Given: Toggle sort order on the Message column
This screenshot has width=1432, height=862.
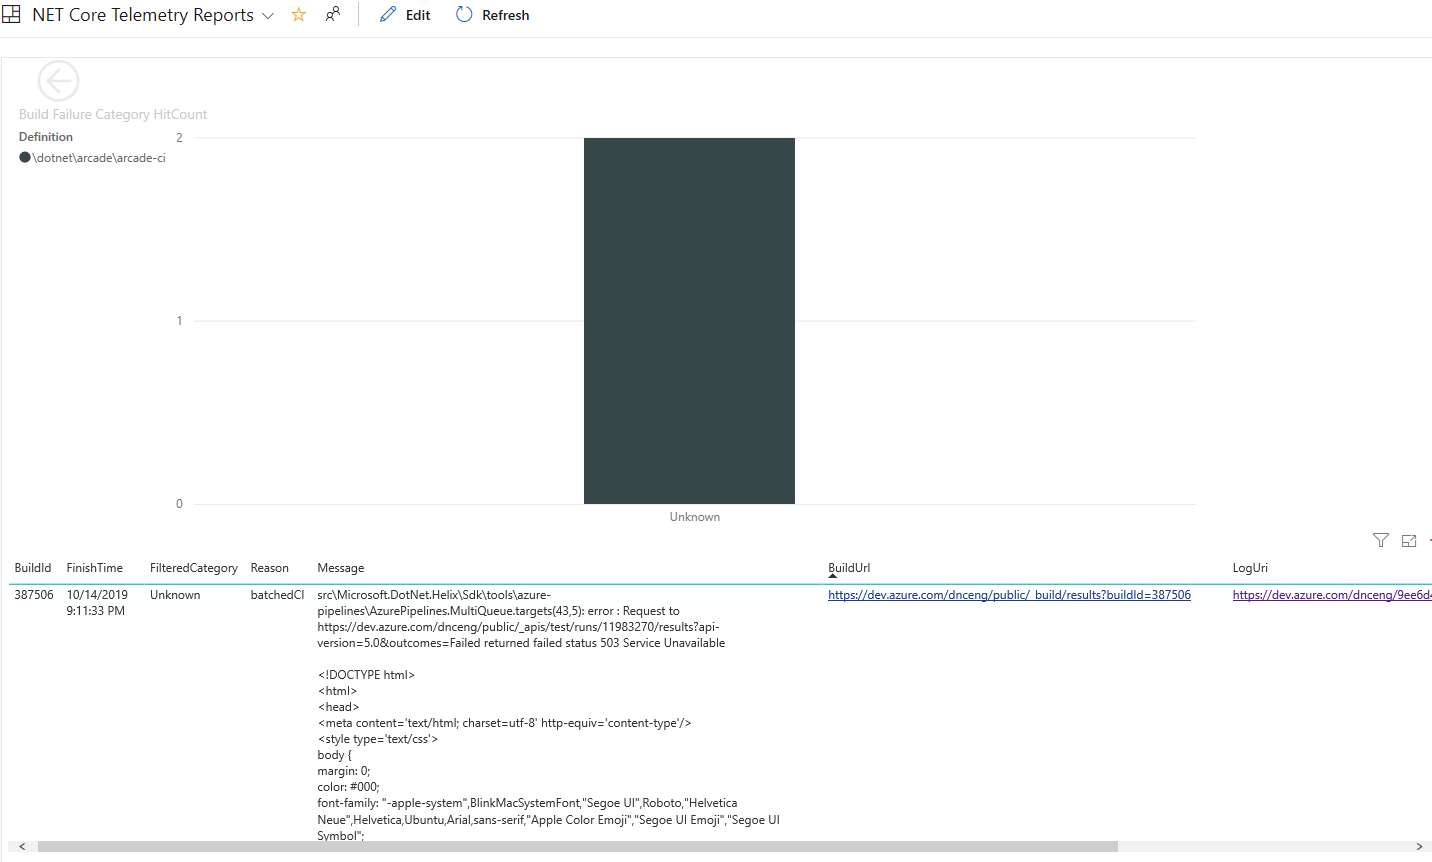Looking at the screenshot, I should 340,567.
